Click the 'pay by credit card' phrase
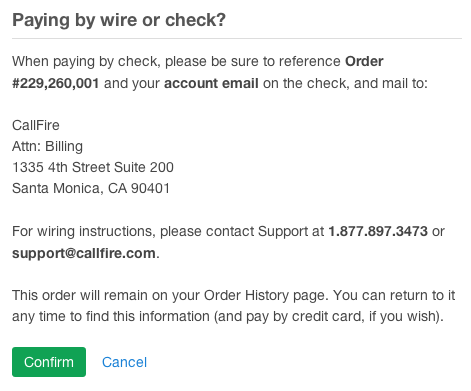 point(303,317)
